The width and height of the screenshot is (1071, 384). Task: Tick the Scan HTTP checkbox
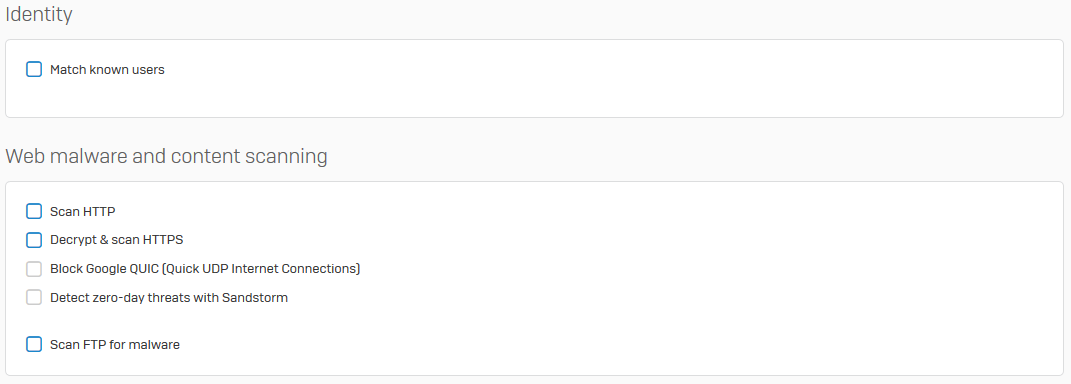pyautogui.click(x=34, y=211)
